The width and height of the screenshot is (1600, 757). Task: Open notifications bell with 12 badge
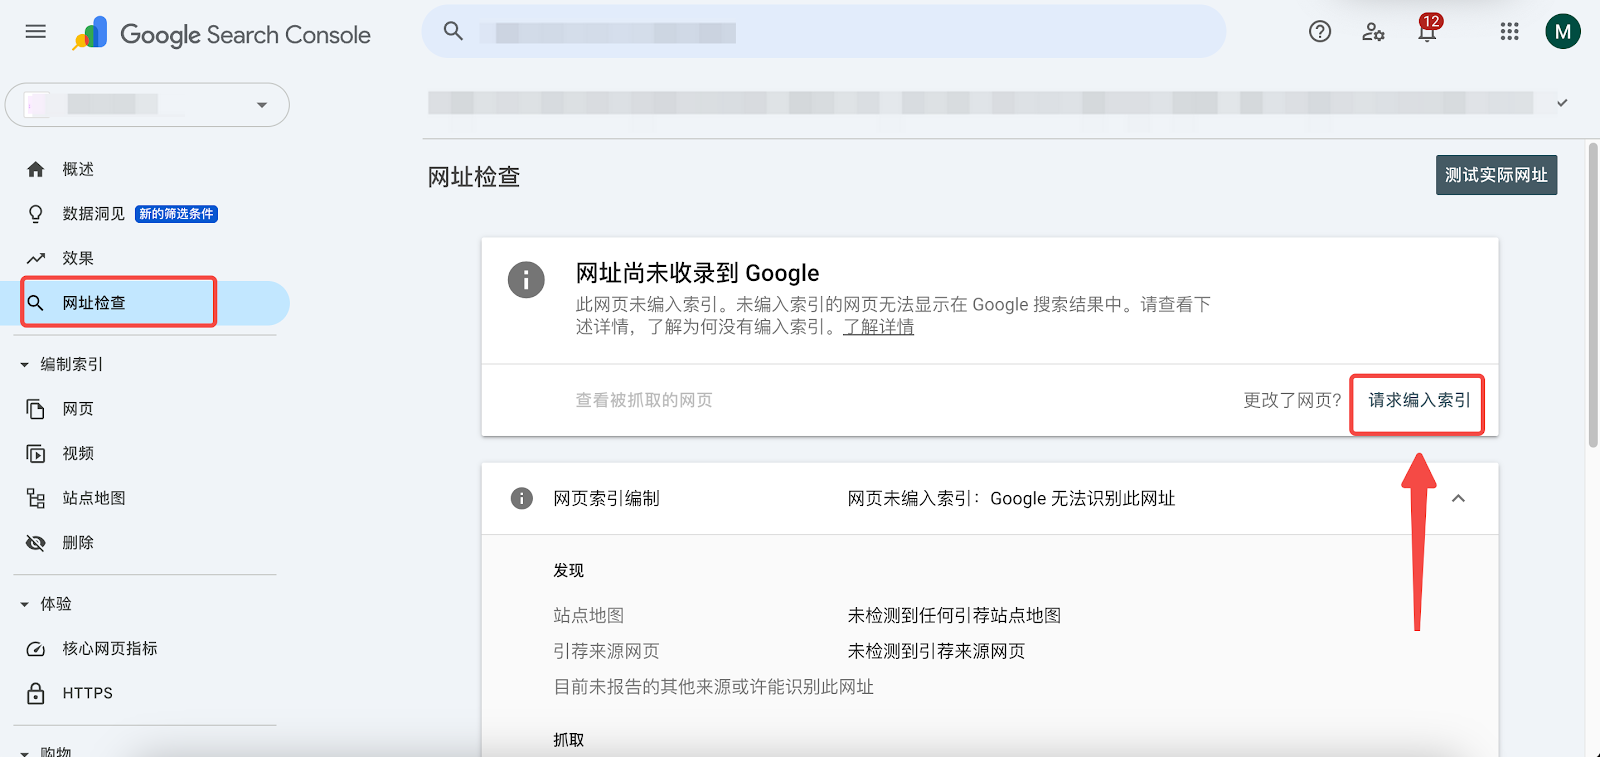(1428, 29)
